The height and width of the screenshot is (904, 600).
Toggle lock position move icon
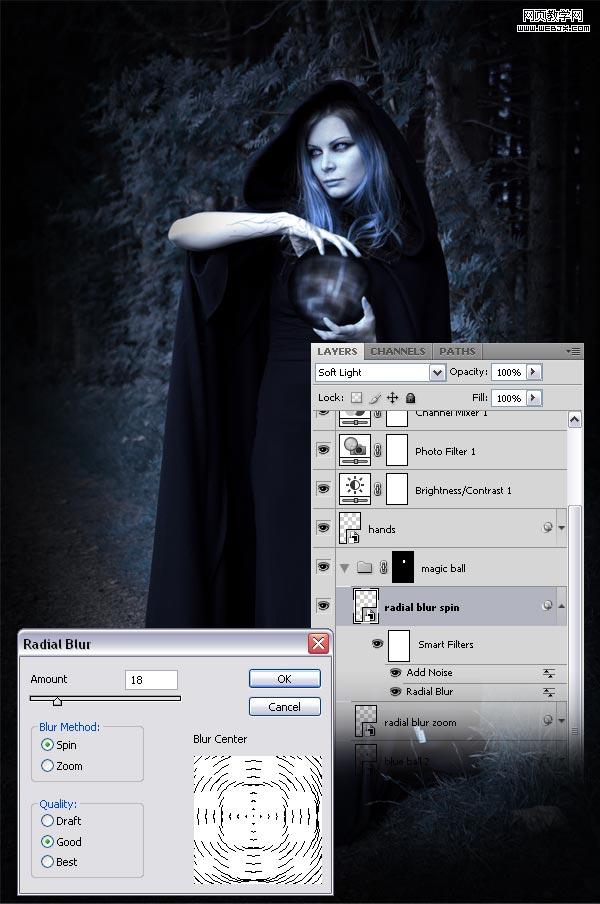coord(393,398)
